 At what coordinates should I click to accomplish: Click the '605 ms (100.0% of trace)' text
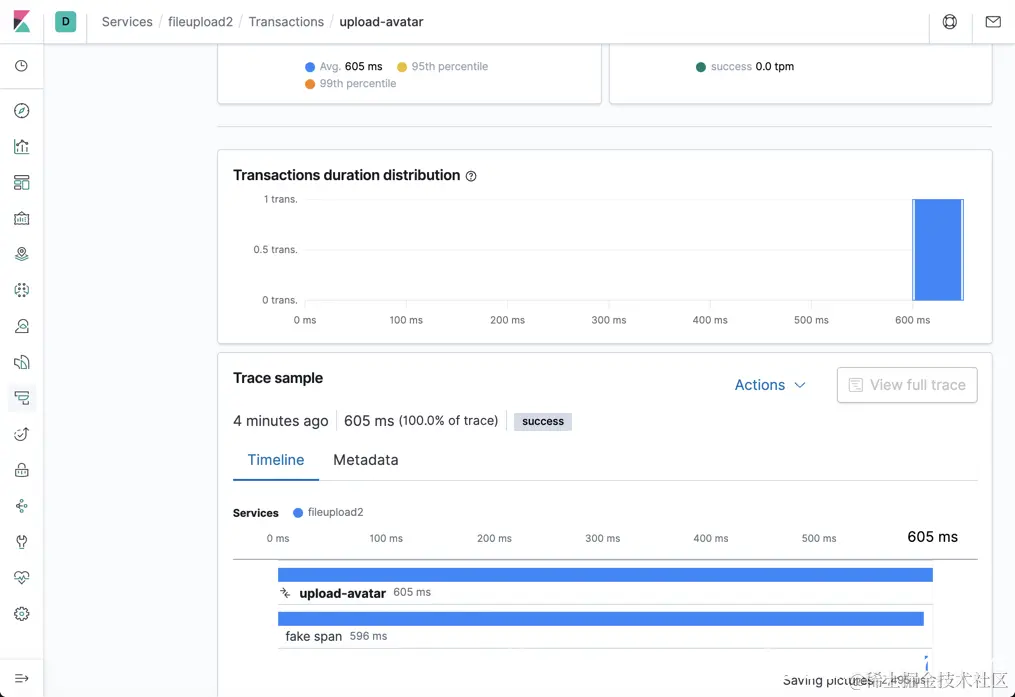pyautogui.click(x=421, y=421)
